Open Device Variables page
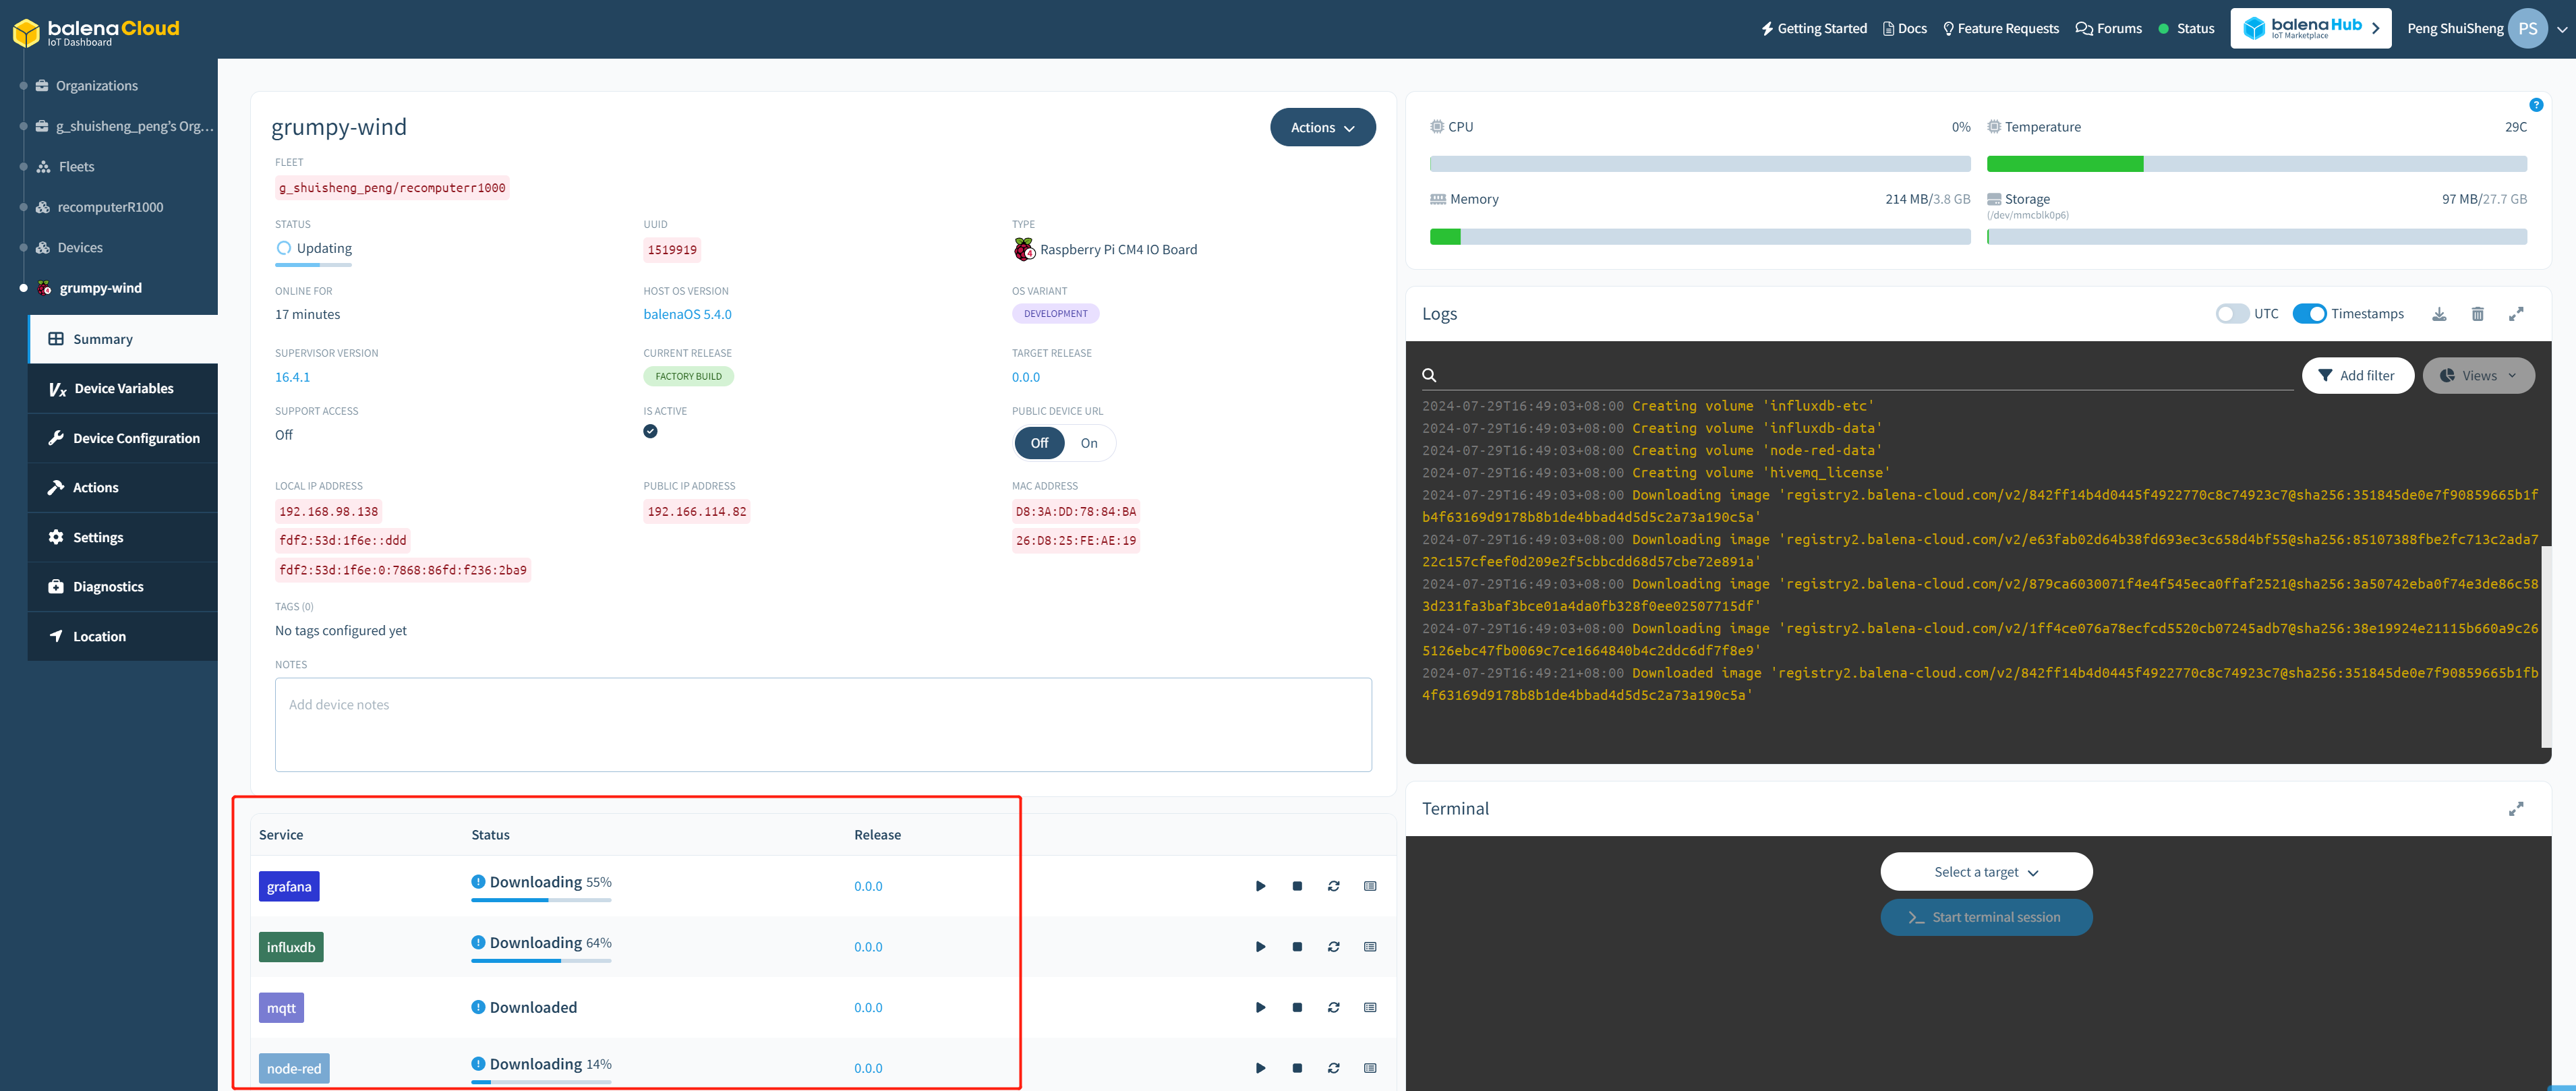The width and height of the screenshot is (2576, 1091). (x=123, y=389)
